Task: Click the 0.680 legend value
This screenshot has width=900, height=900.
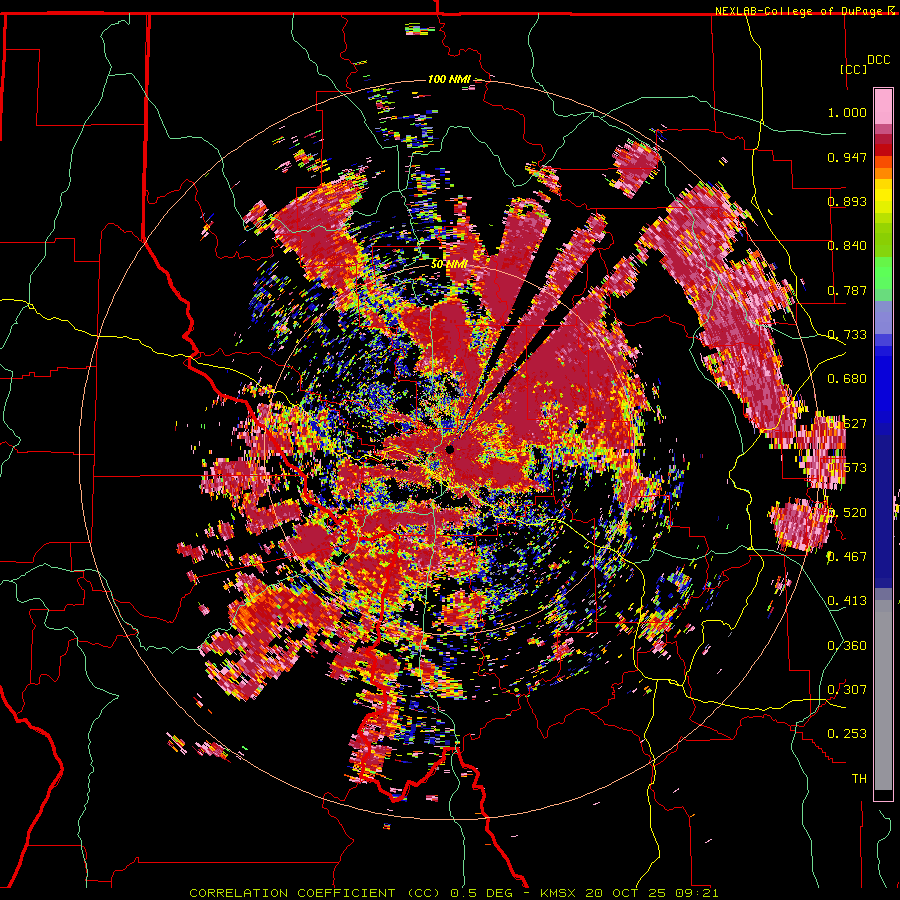Action: click(x=847, y=379)
